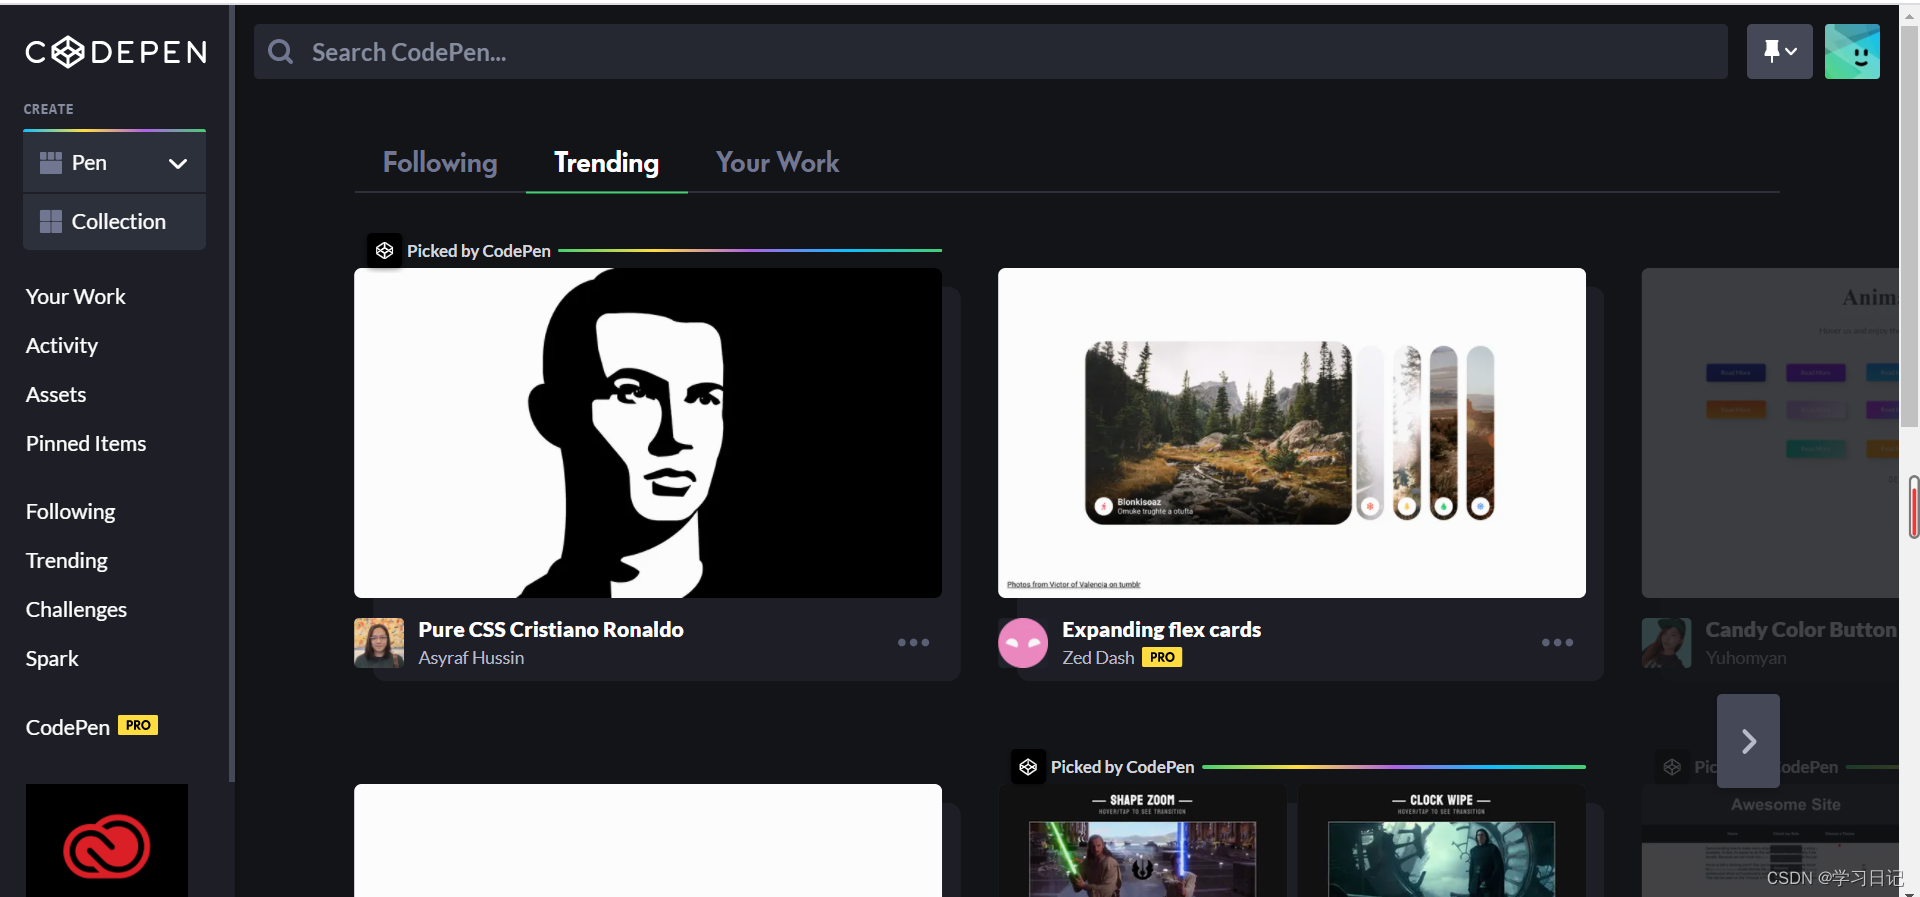This screenshot has height=897, width=1920.
Task: Click Asyraf Hussin's avatar
Action: click(379, 642)
